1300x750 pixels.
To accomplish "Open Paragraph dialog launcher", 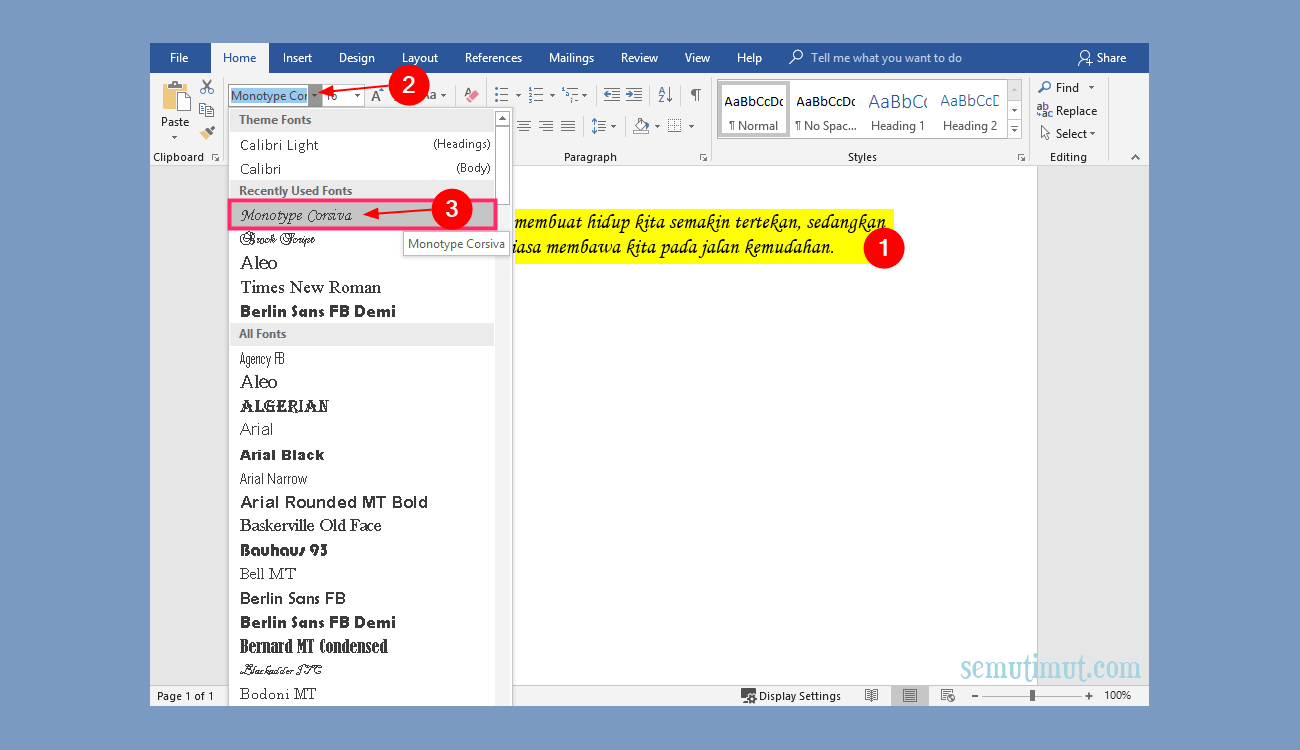I will 703,158.
